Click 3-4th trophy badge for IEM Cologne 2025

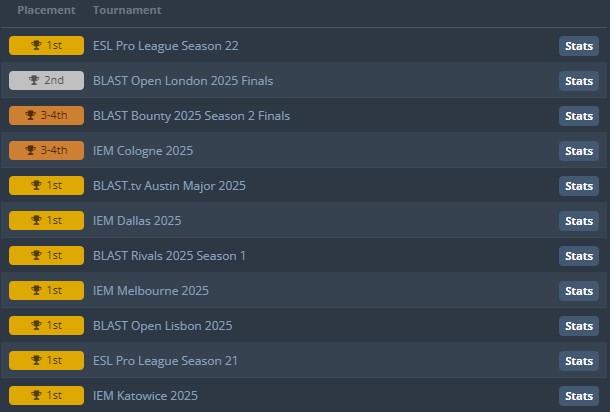coord(46,151)
